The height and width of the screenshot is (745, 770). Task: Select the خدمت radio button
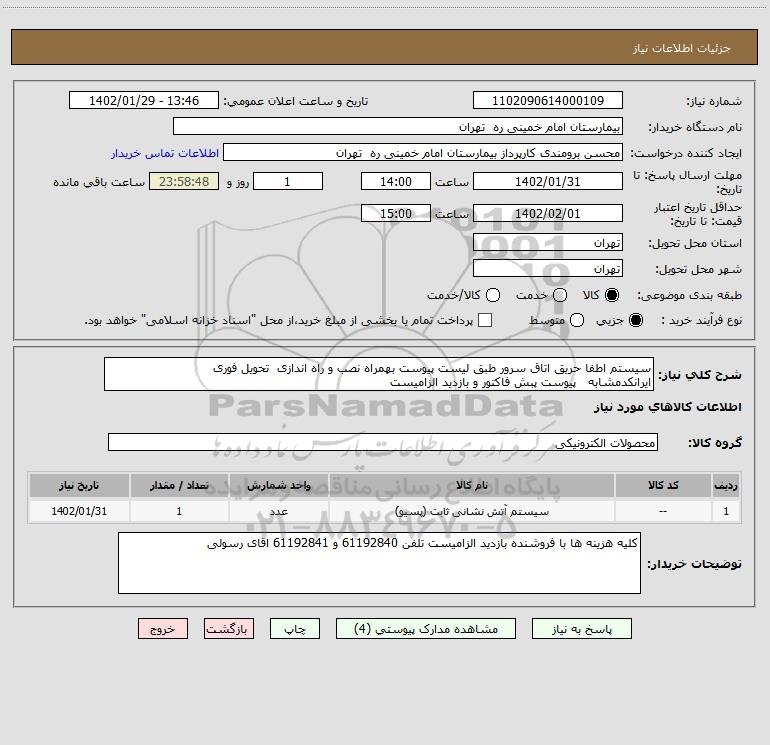click(x=560, y=295)
